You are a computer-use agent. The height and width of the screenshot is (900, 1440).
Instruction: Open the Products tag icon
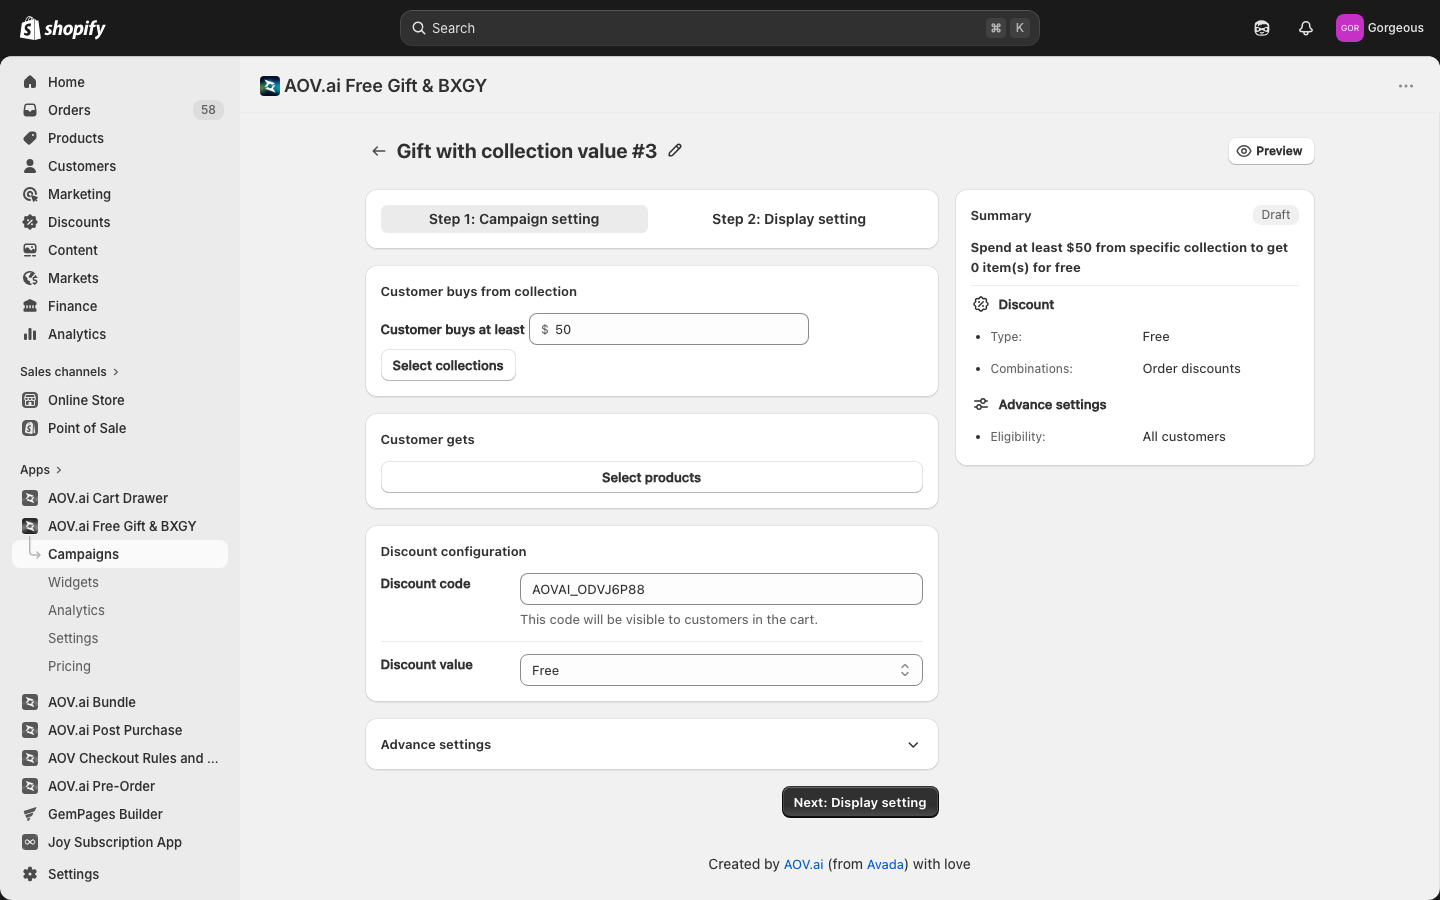(30, 138)
